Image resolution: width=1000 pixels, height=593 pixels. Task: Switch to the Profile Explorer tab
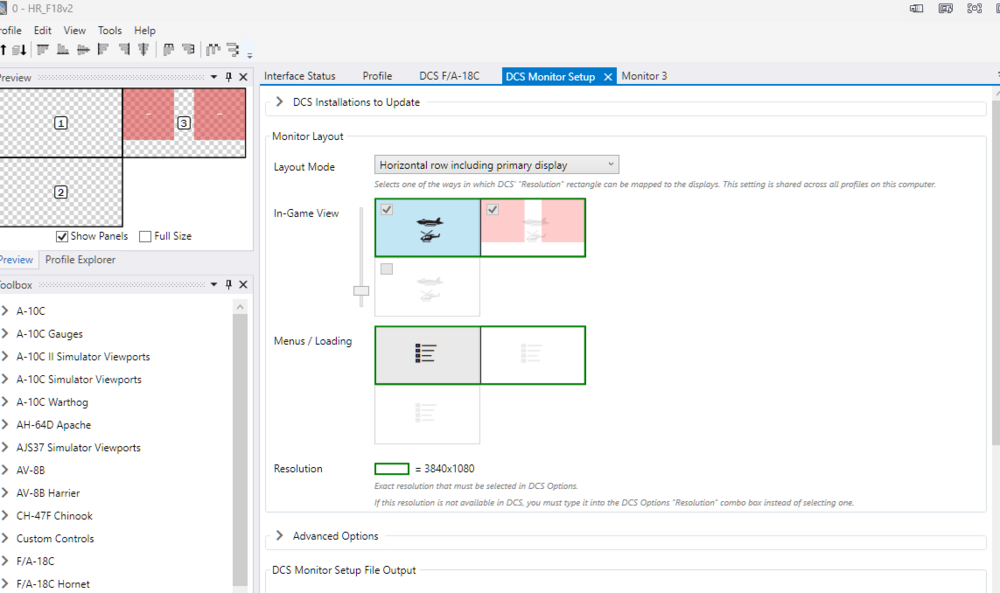(80, 260)
